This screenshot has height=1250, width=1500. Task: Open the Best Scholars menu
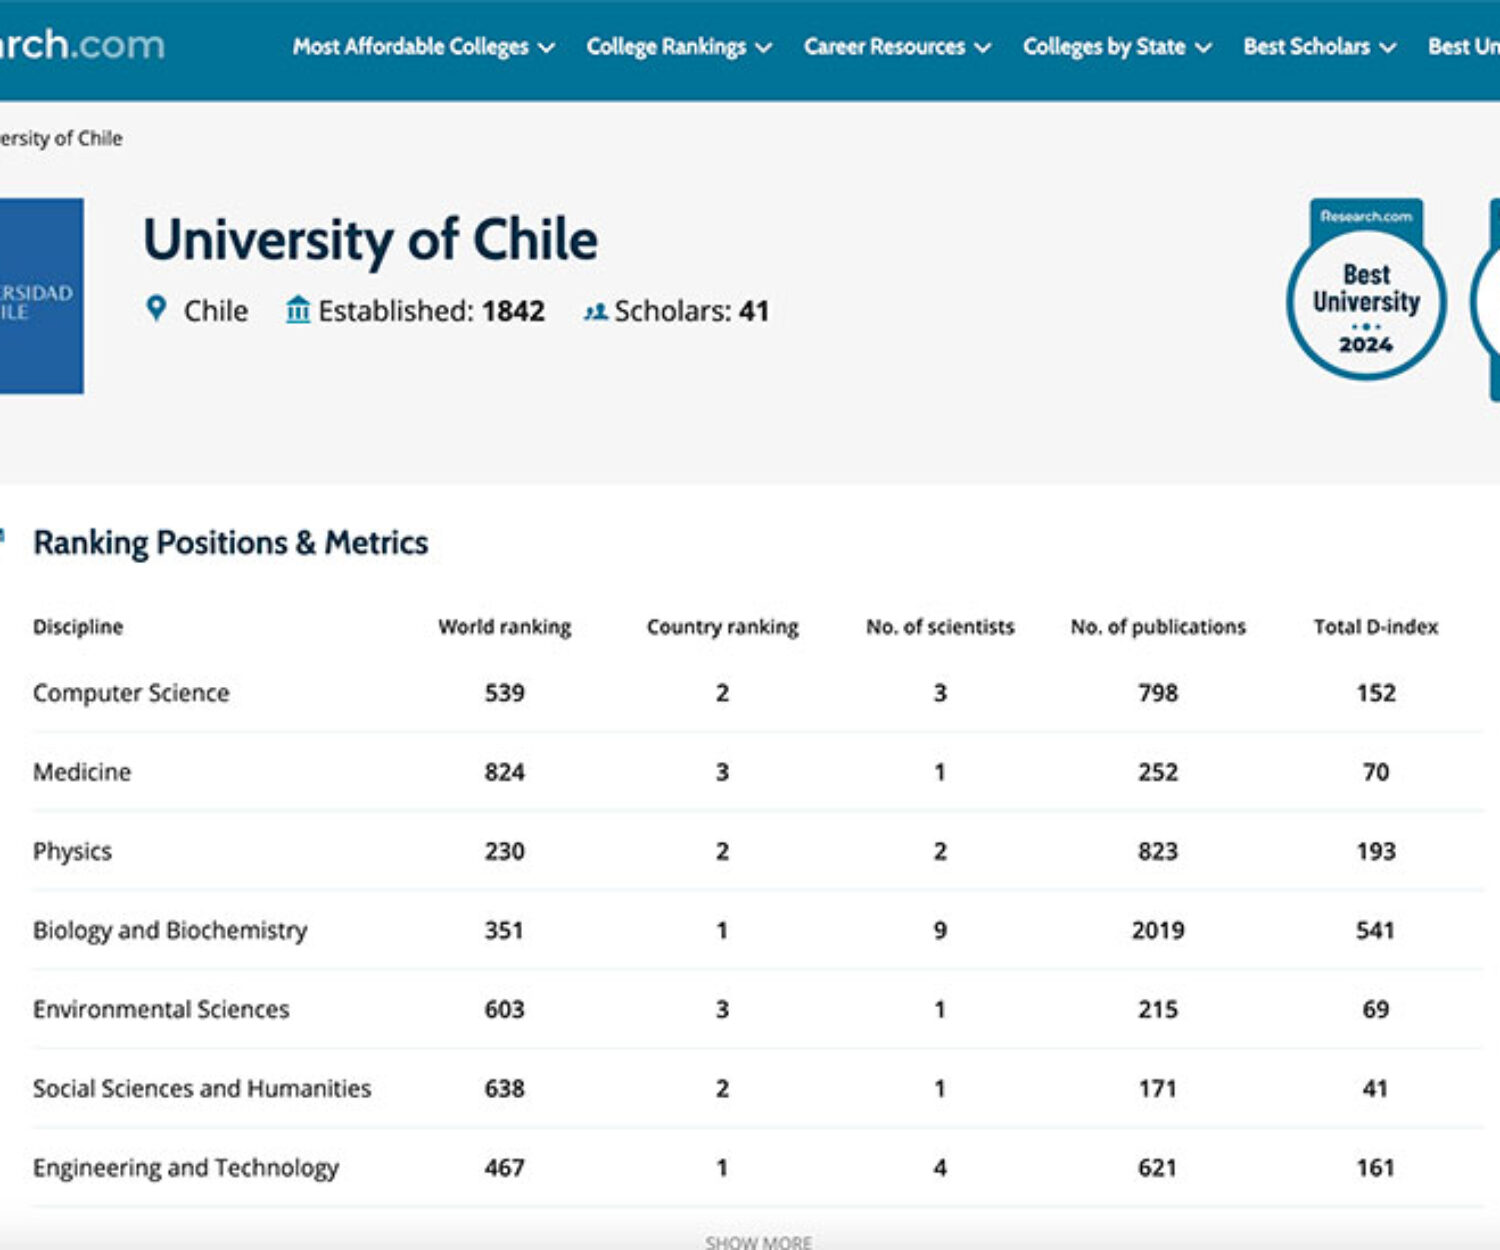1319,47
